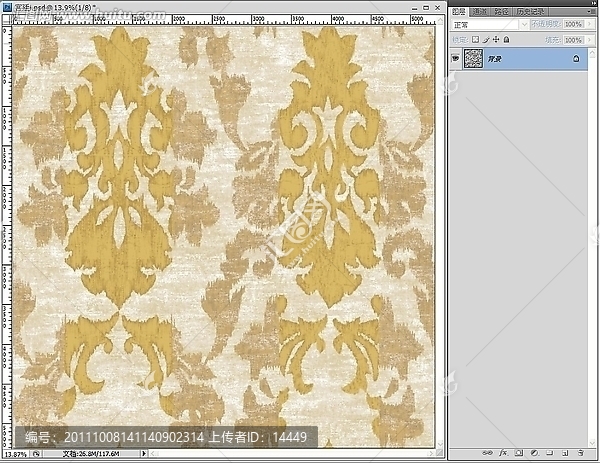Image resolution: width=600 pixels, height=463 pixels.
Task: Click the lock icon on the 背景 layer
Action: (x=576, y=59)
